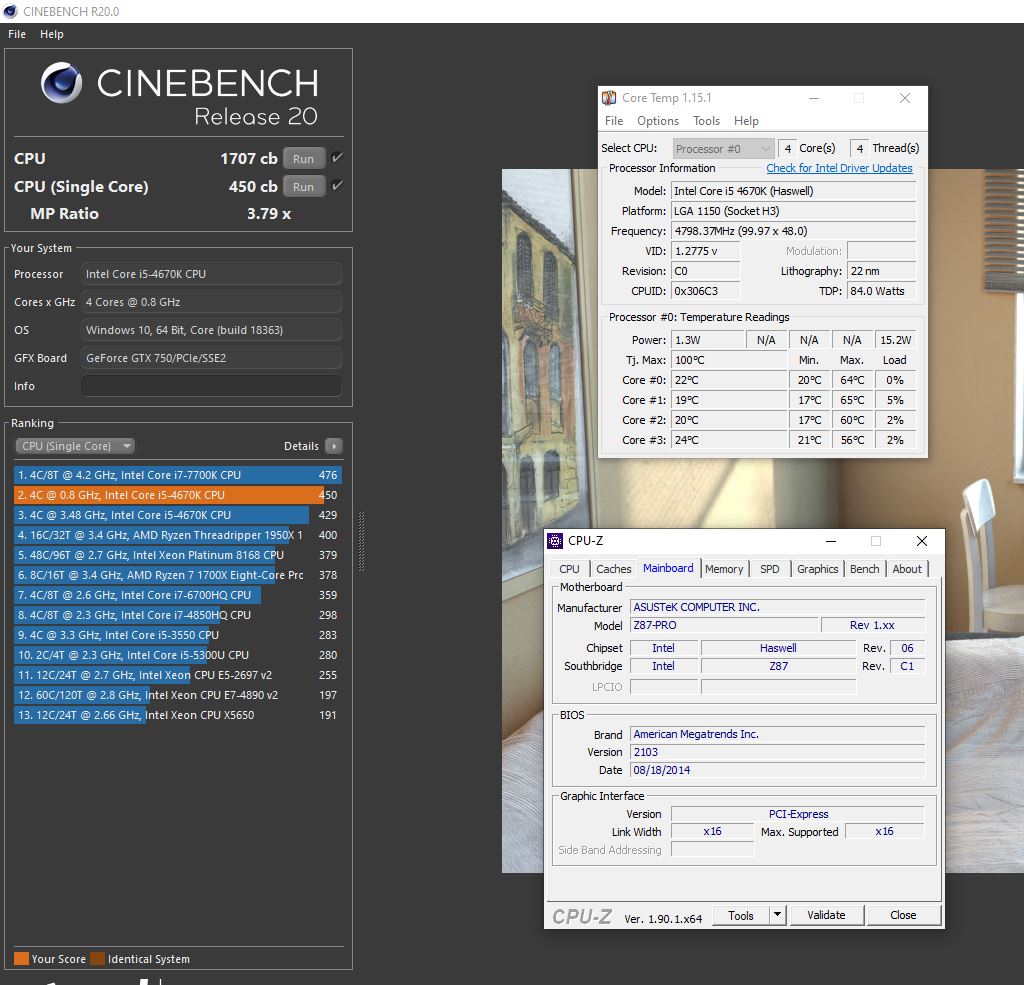The image size is (1024, 985).
Task: Switch to Bench tab in CPU-Z
Action: click(864, 569)
